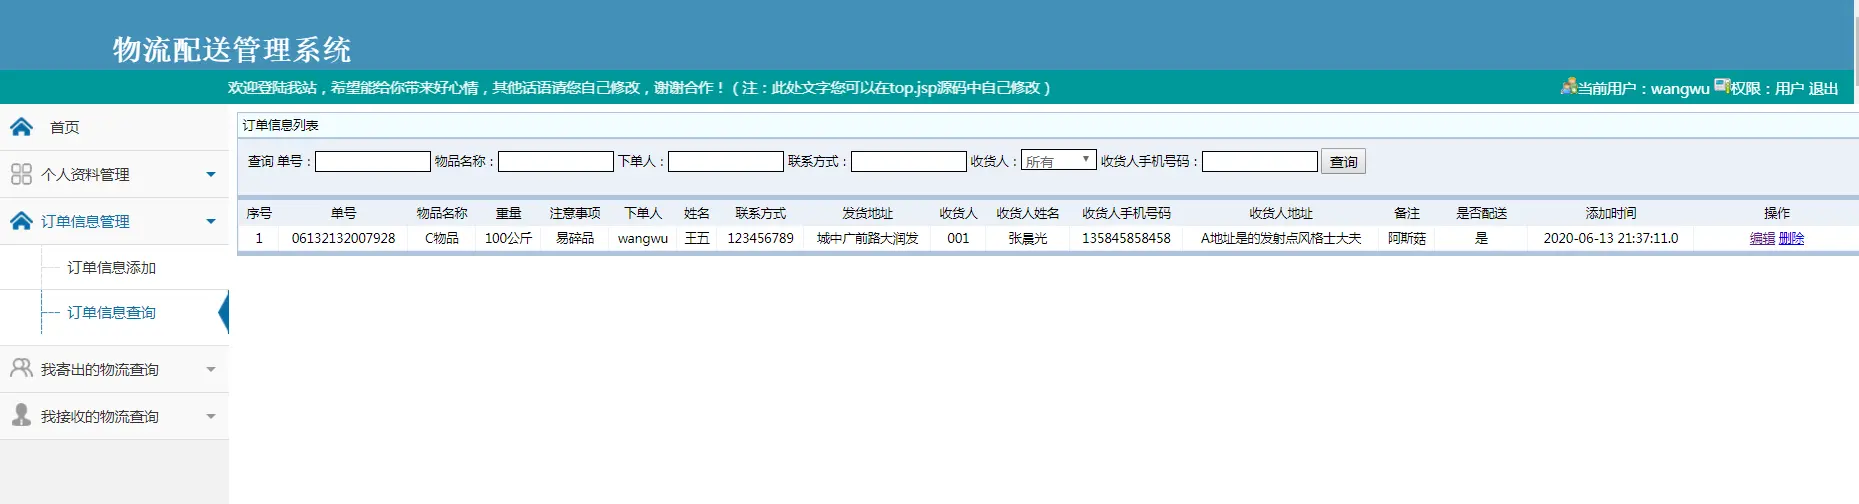Viewport: 1859px width, 504px height.
Task: Click order number 06132132007928 cell
Action: [343, 238]
